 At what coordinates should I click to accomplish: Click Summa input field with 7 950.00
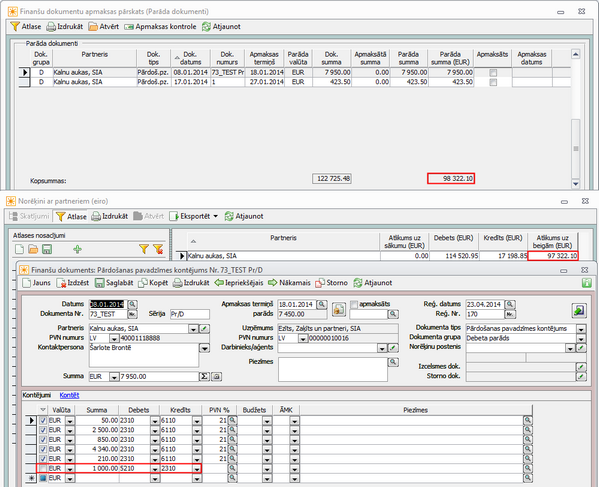(159, 377)
